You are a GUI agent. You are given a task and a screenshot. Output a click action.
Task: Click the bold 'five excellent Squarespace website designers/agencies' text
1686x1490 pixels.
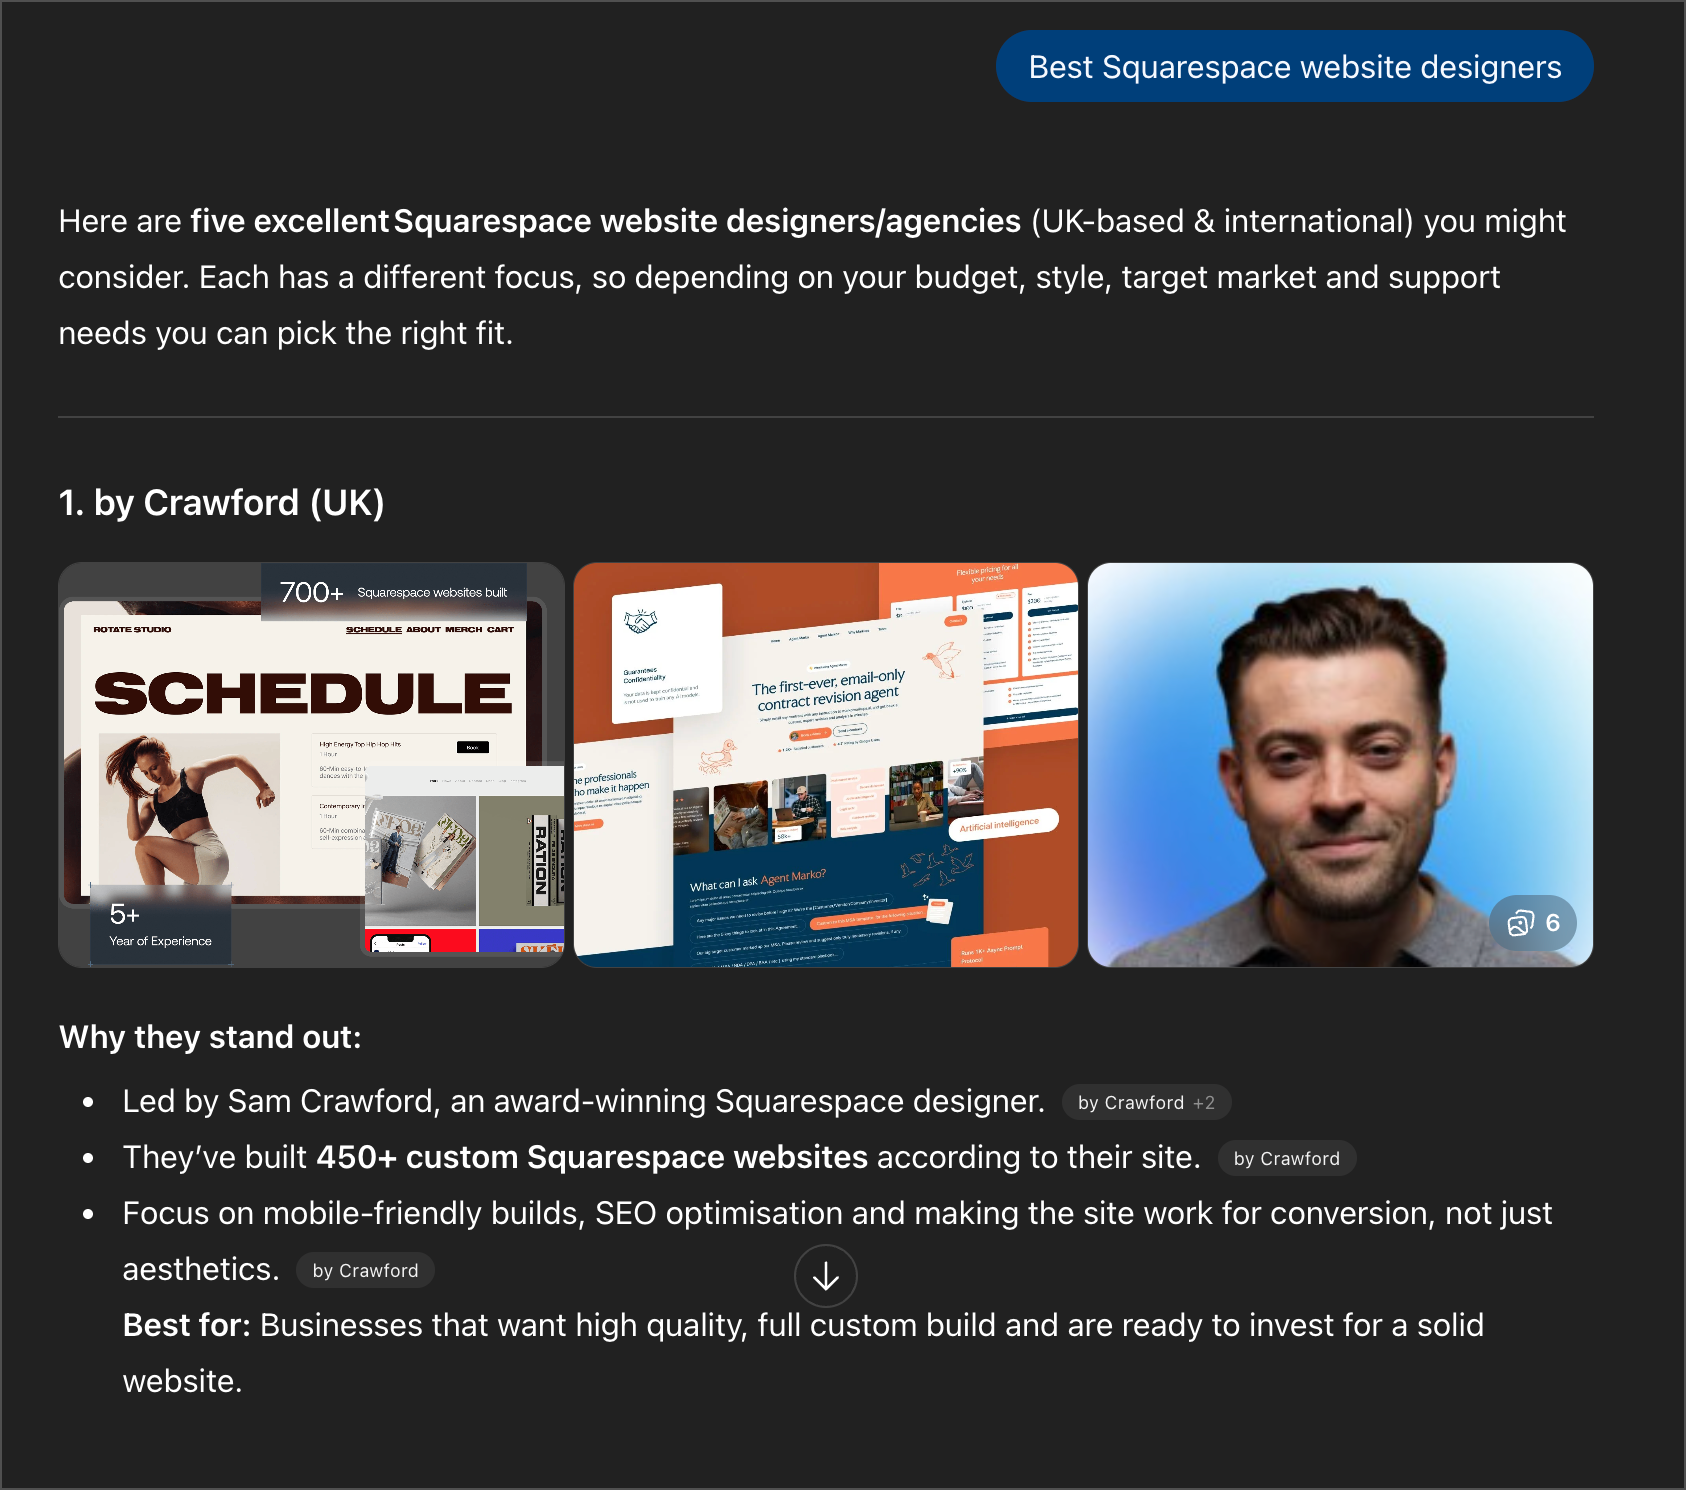pyautogui.click(x=606, y=221)
